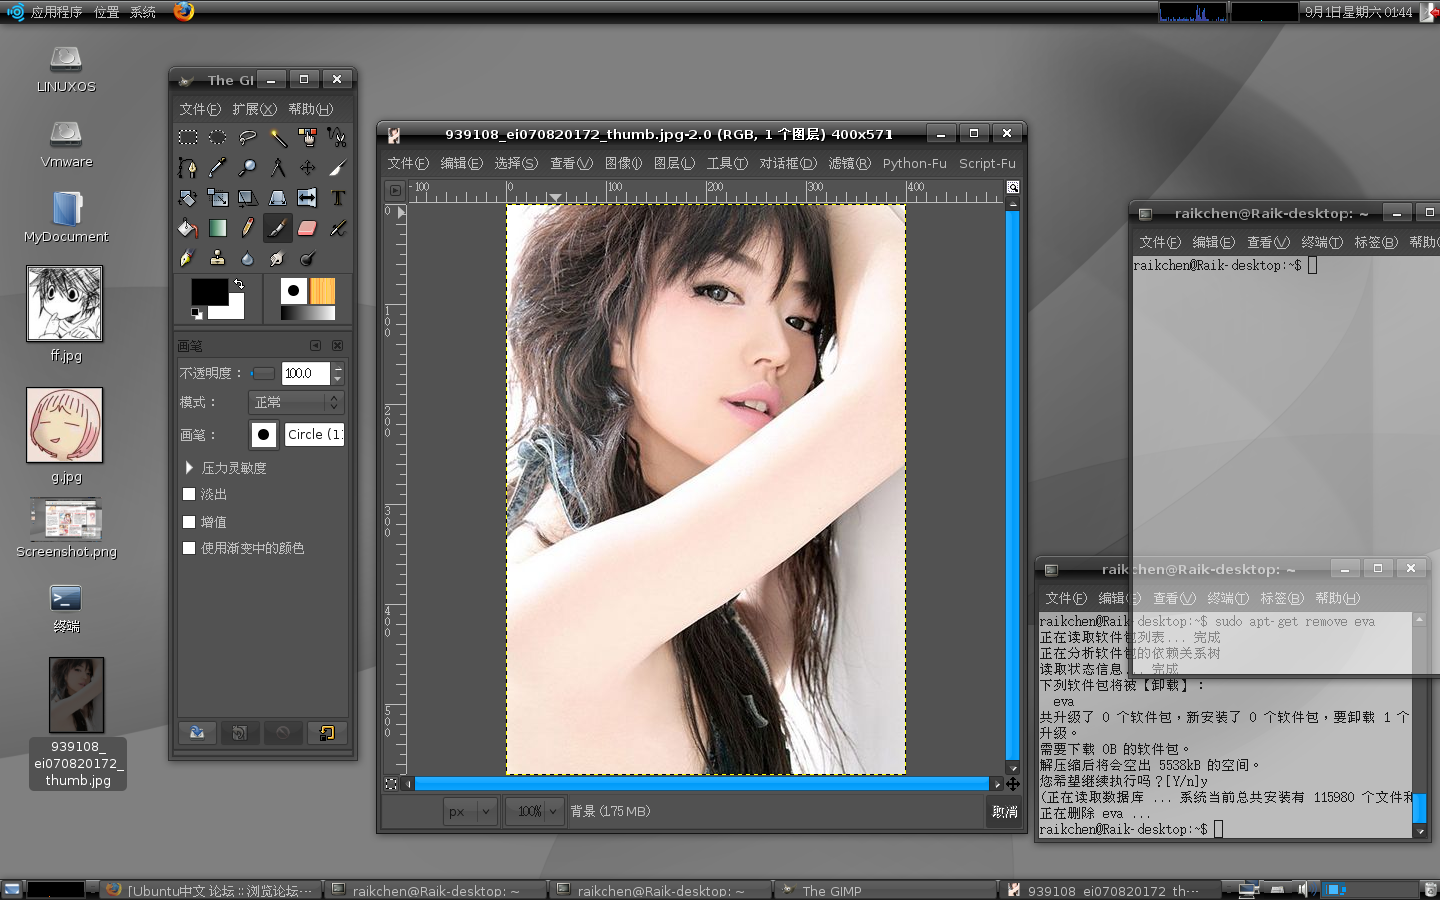Pick the Pencil tool
The image size is (1440, 900).
point(248,228)
